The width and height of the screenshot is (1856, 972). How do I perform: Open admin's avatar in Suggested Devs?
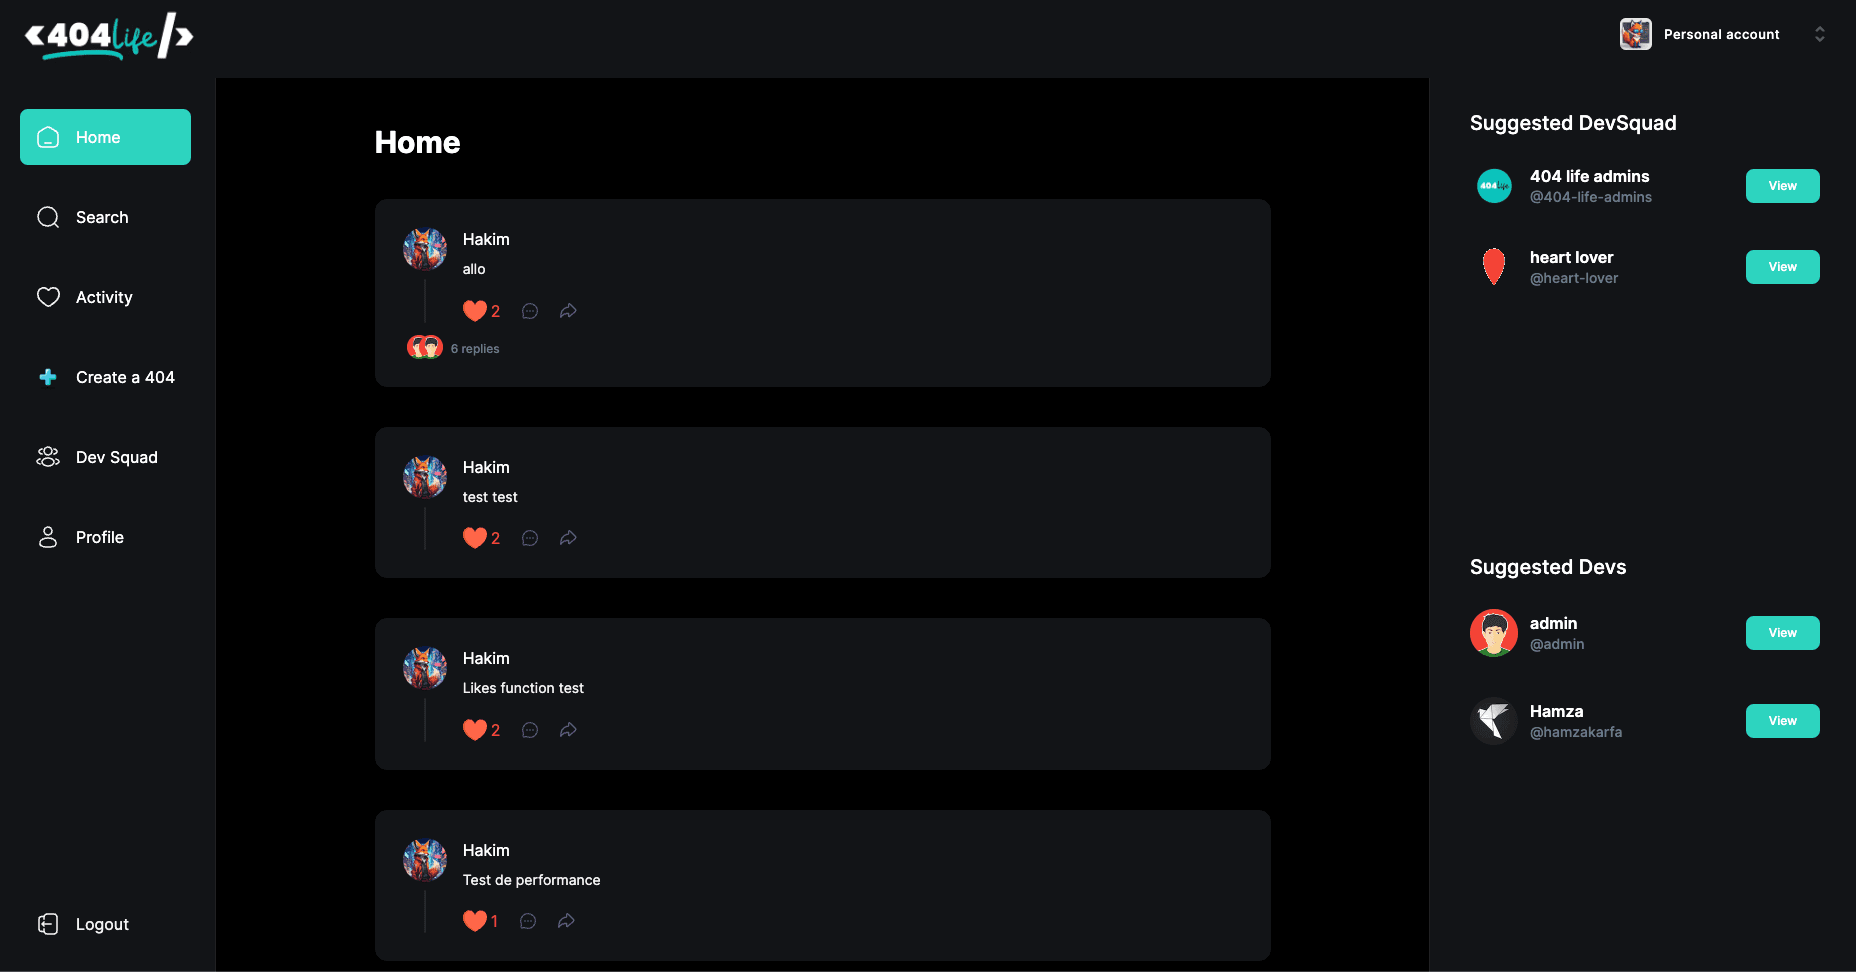pyautogui.click(x=1494, y=633)
